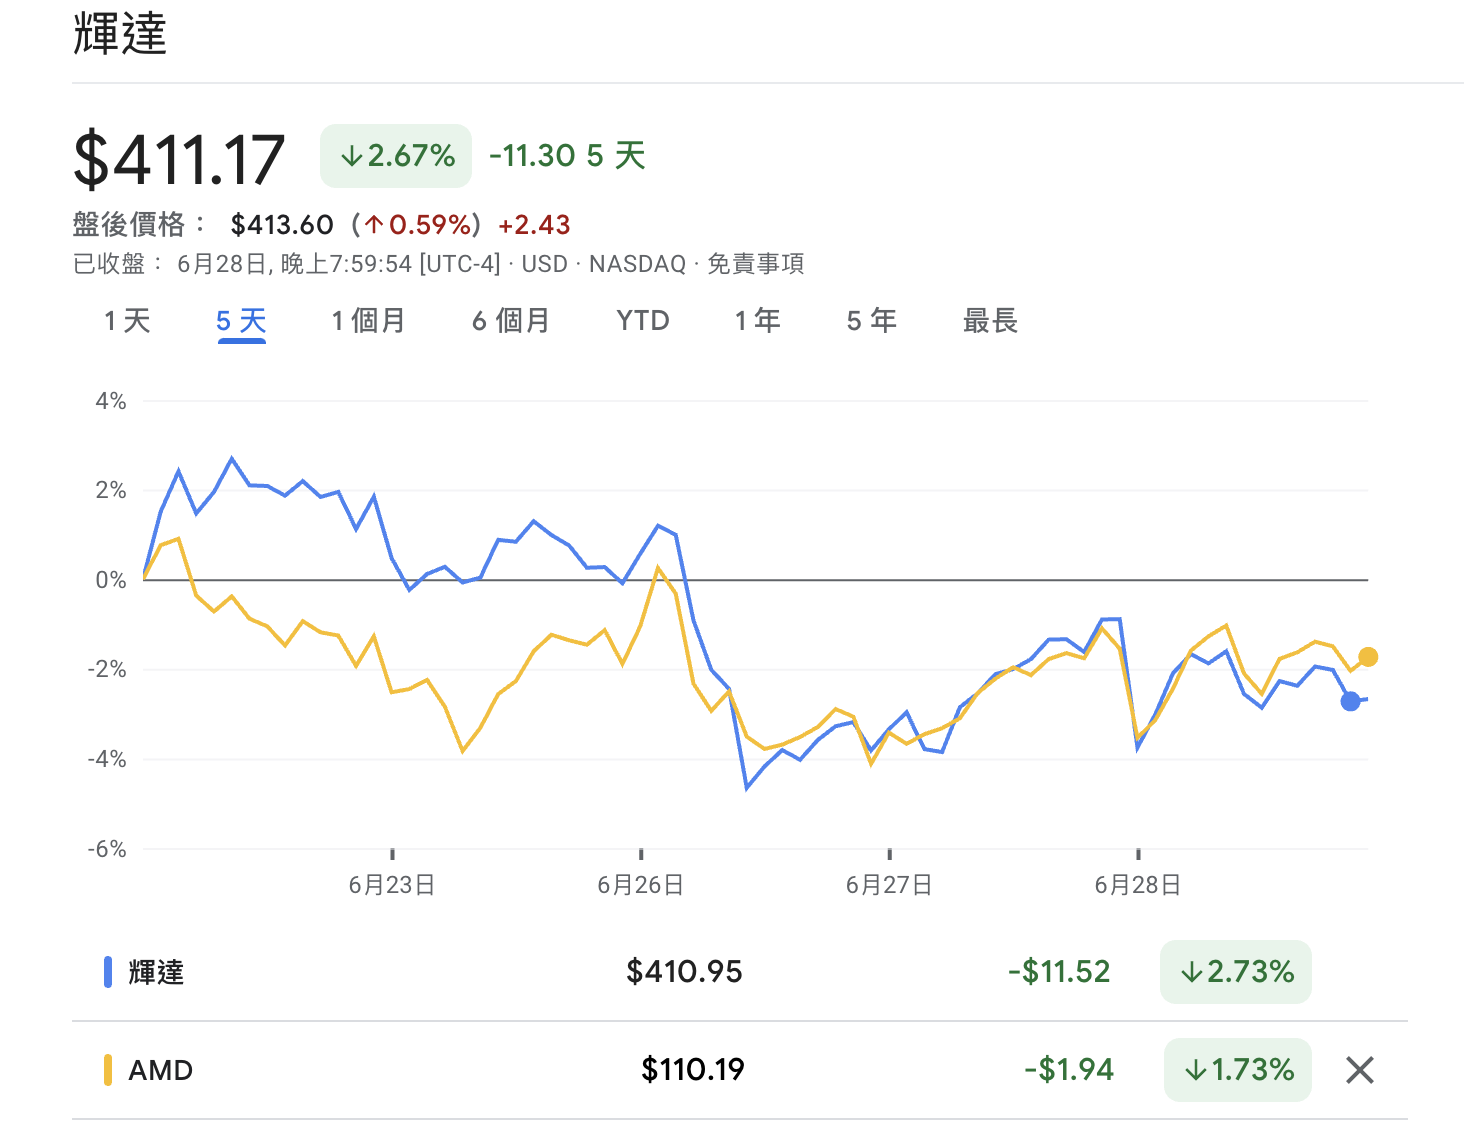
Task: Remove AMD comparison with X icon
Action: [1359, 1070]
